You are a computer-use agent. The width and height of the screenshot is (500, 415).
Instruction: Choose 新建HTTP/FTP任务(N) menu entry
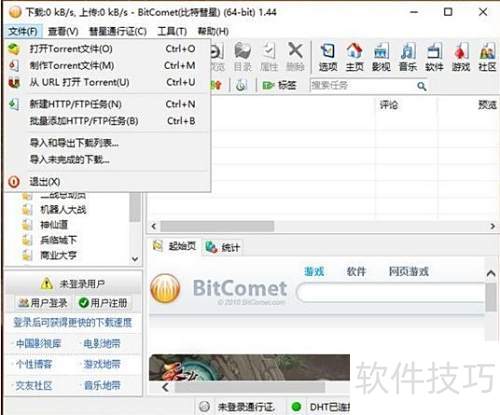point(107,104)
